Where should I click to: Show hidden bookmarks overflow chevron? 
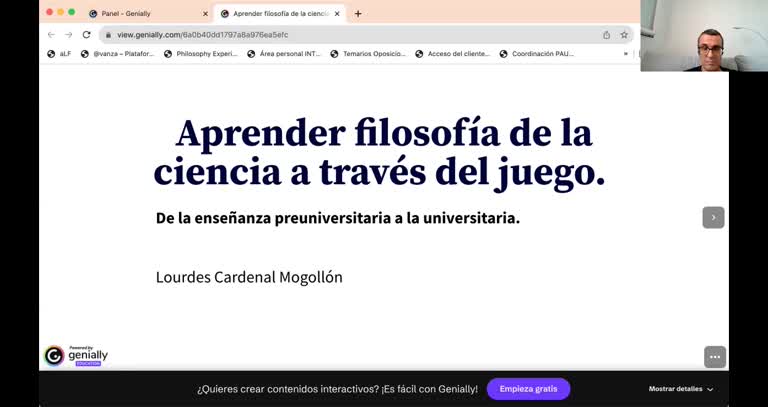click(x=625, y=54)
